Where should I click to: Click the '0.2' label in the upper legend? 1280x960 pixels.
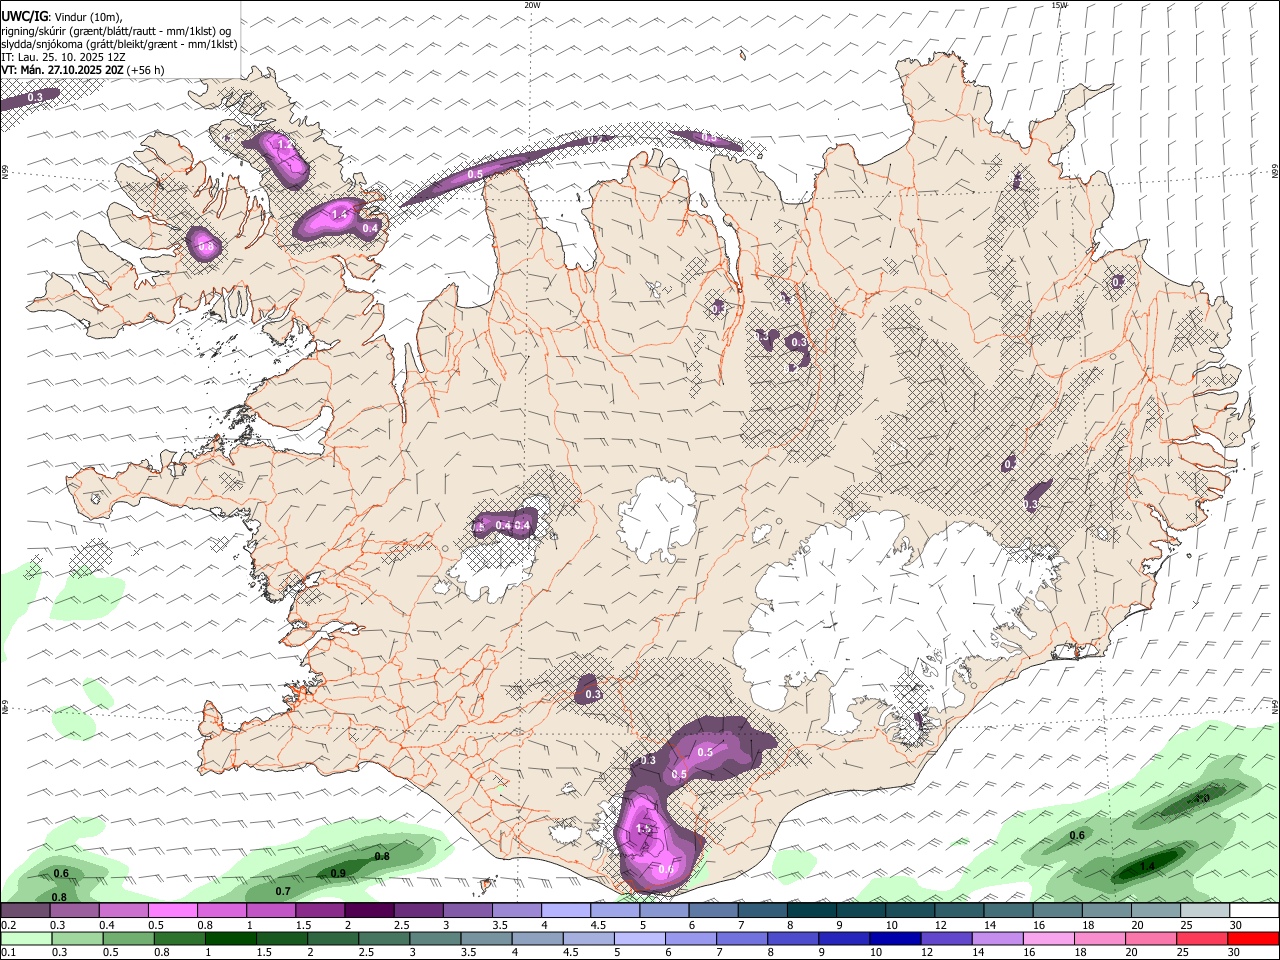(x=9, y=925)
